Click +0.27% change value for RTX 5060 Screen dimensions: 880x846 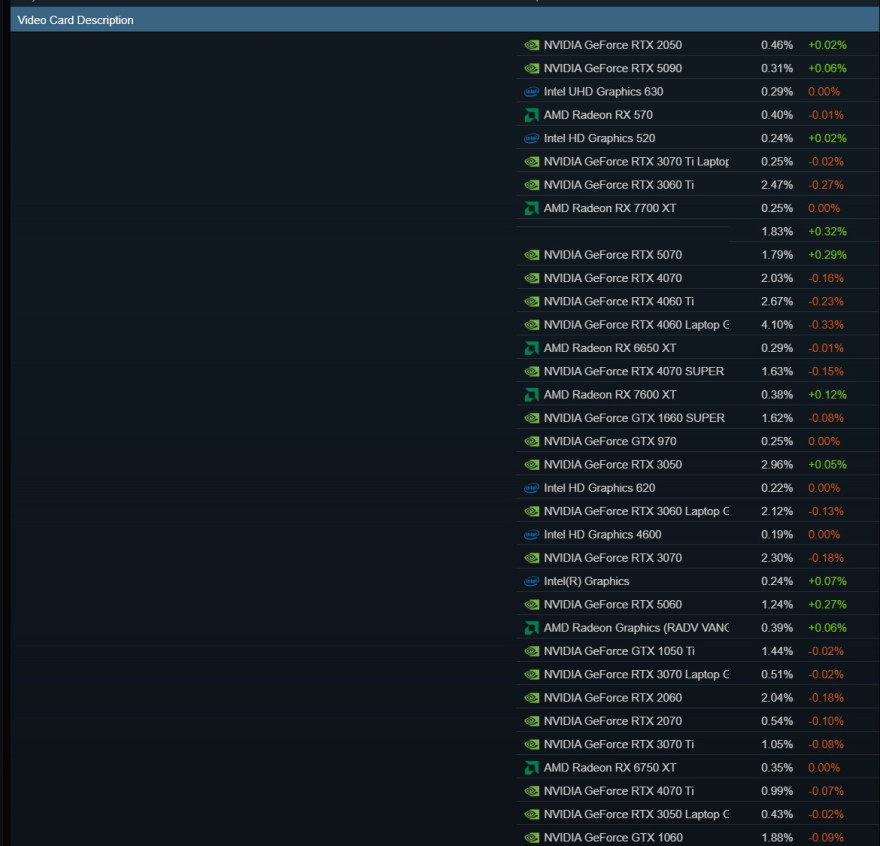826,605
